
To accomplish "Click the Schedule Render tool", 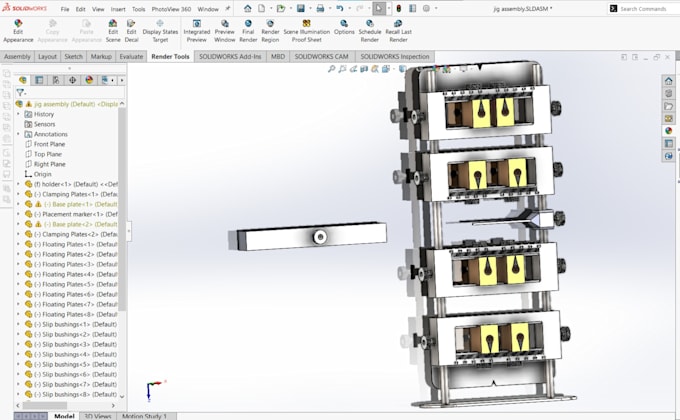I will coord(369,31).
